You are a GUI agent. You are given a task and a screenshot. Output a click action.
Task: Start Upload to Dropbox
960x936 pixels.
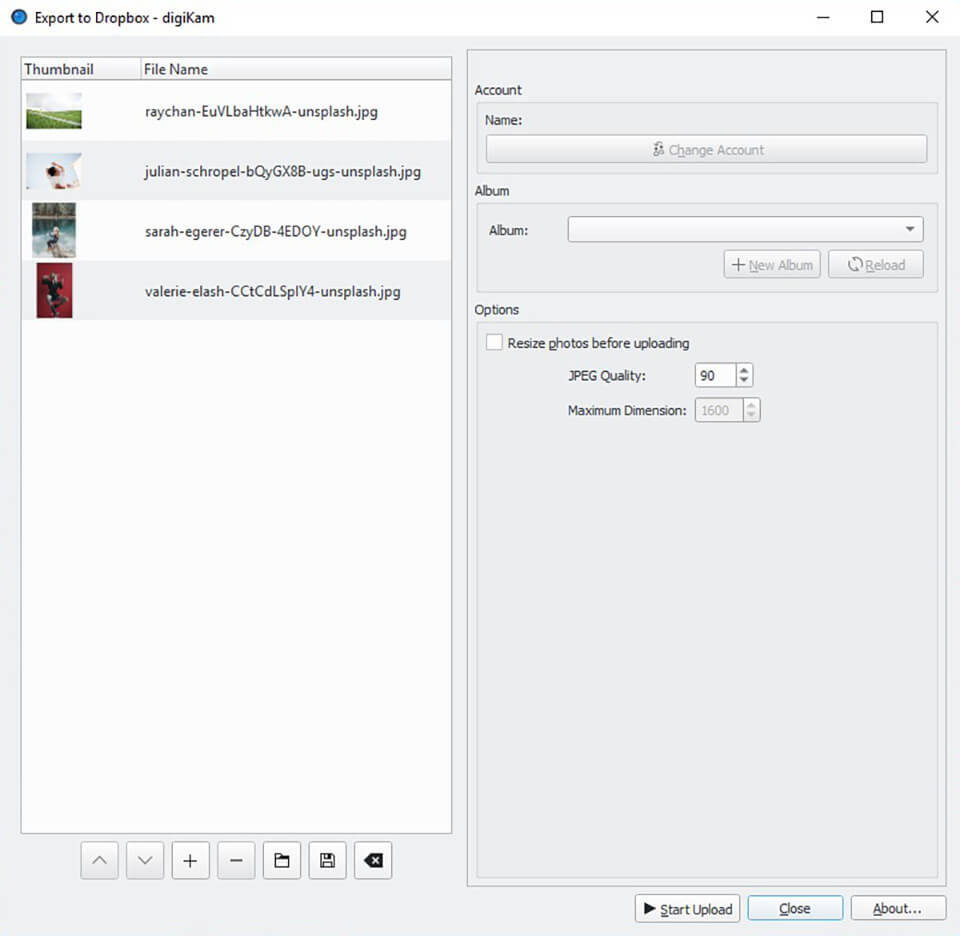click(687, 908)
